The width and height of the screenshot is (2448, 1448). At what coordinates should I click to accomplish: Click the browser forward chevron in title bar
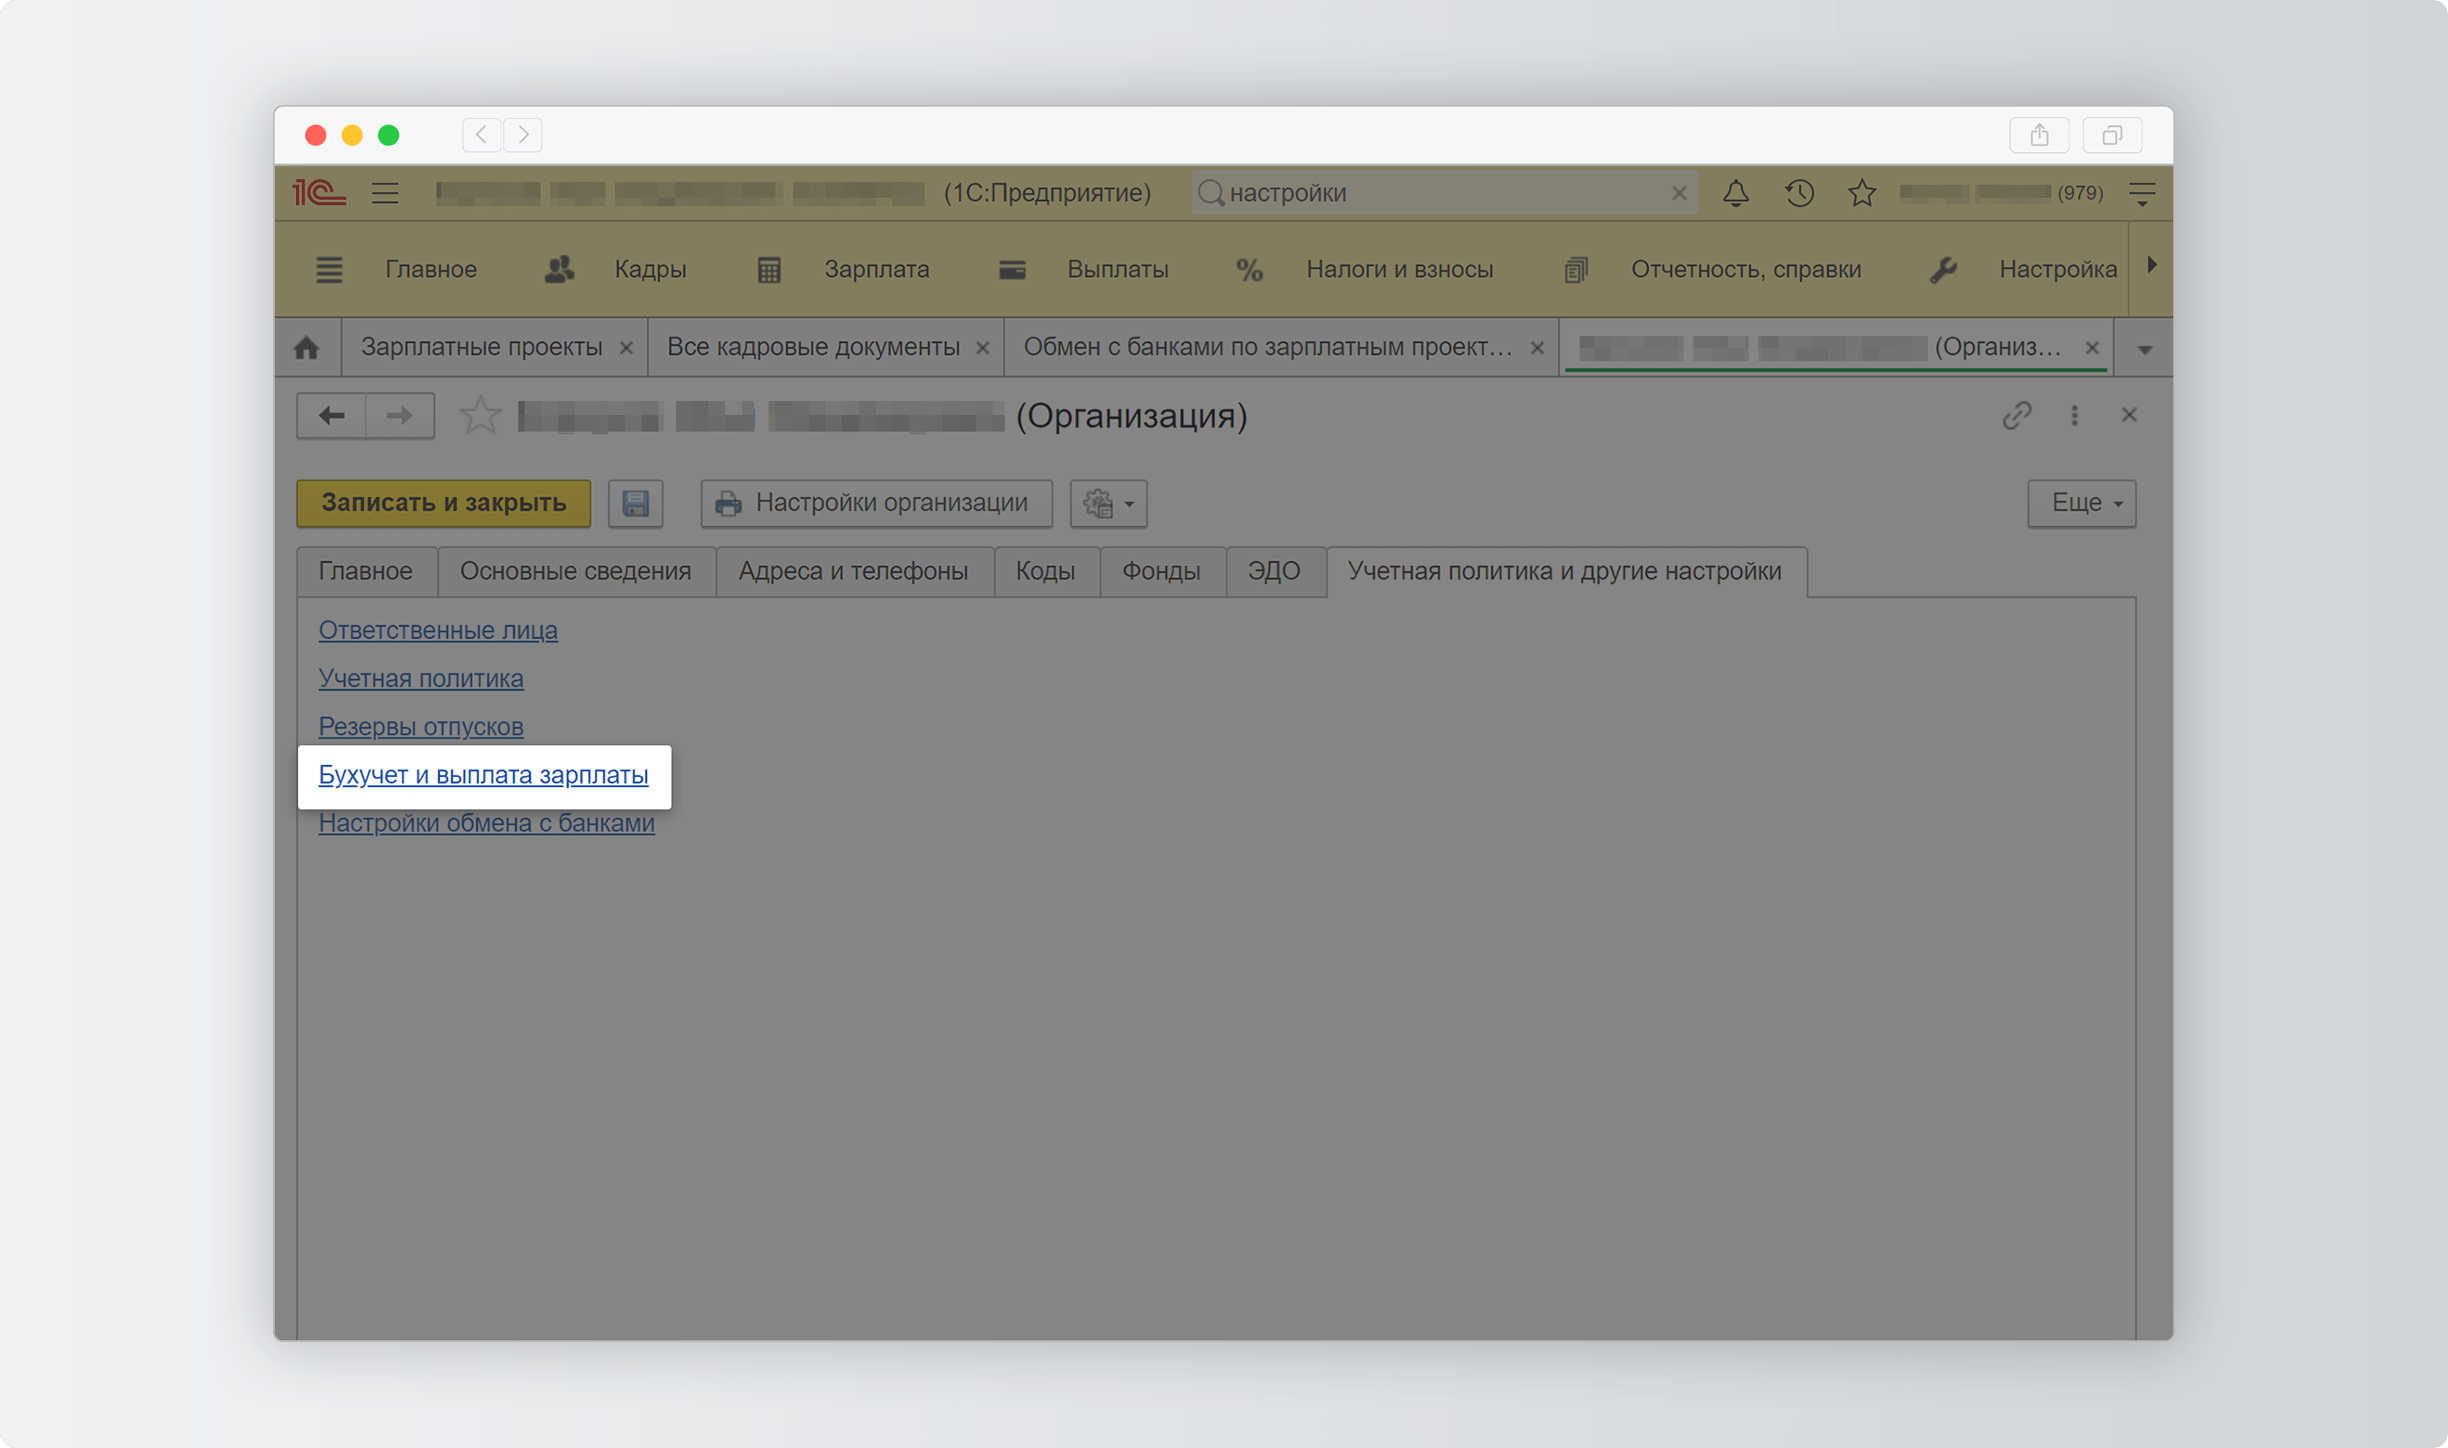click(x=523, y=135)
